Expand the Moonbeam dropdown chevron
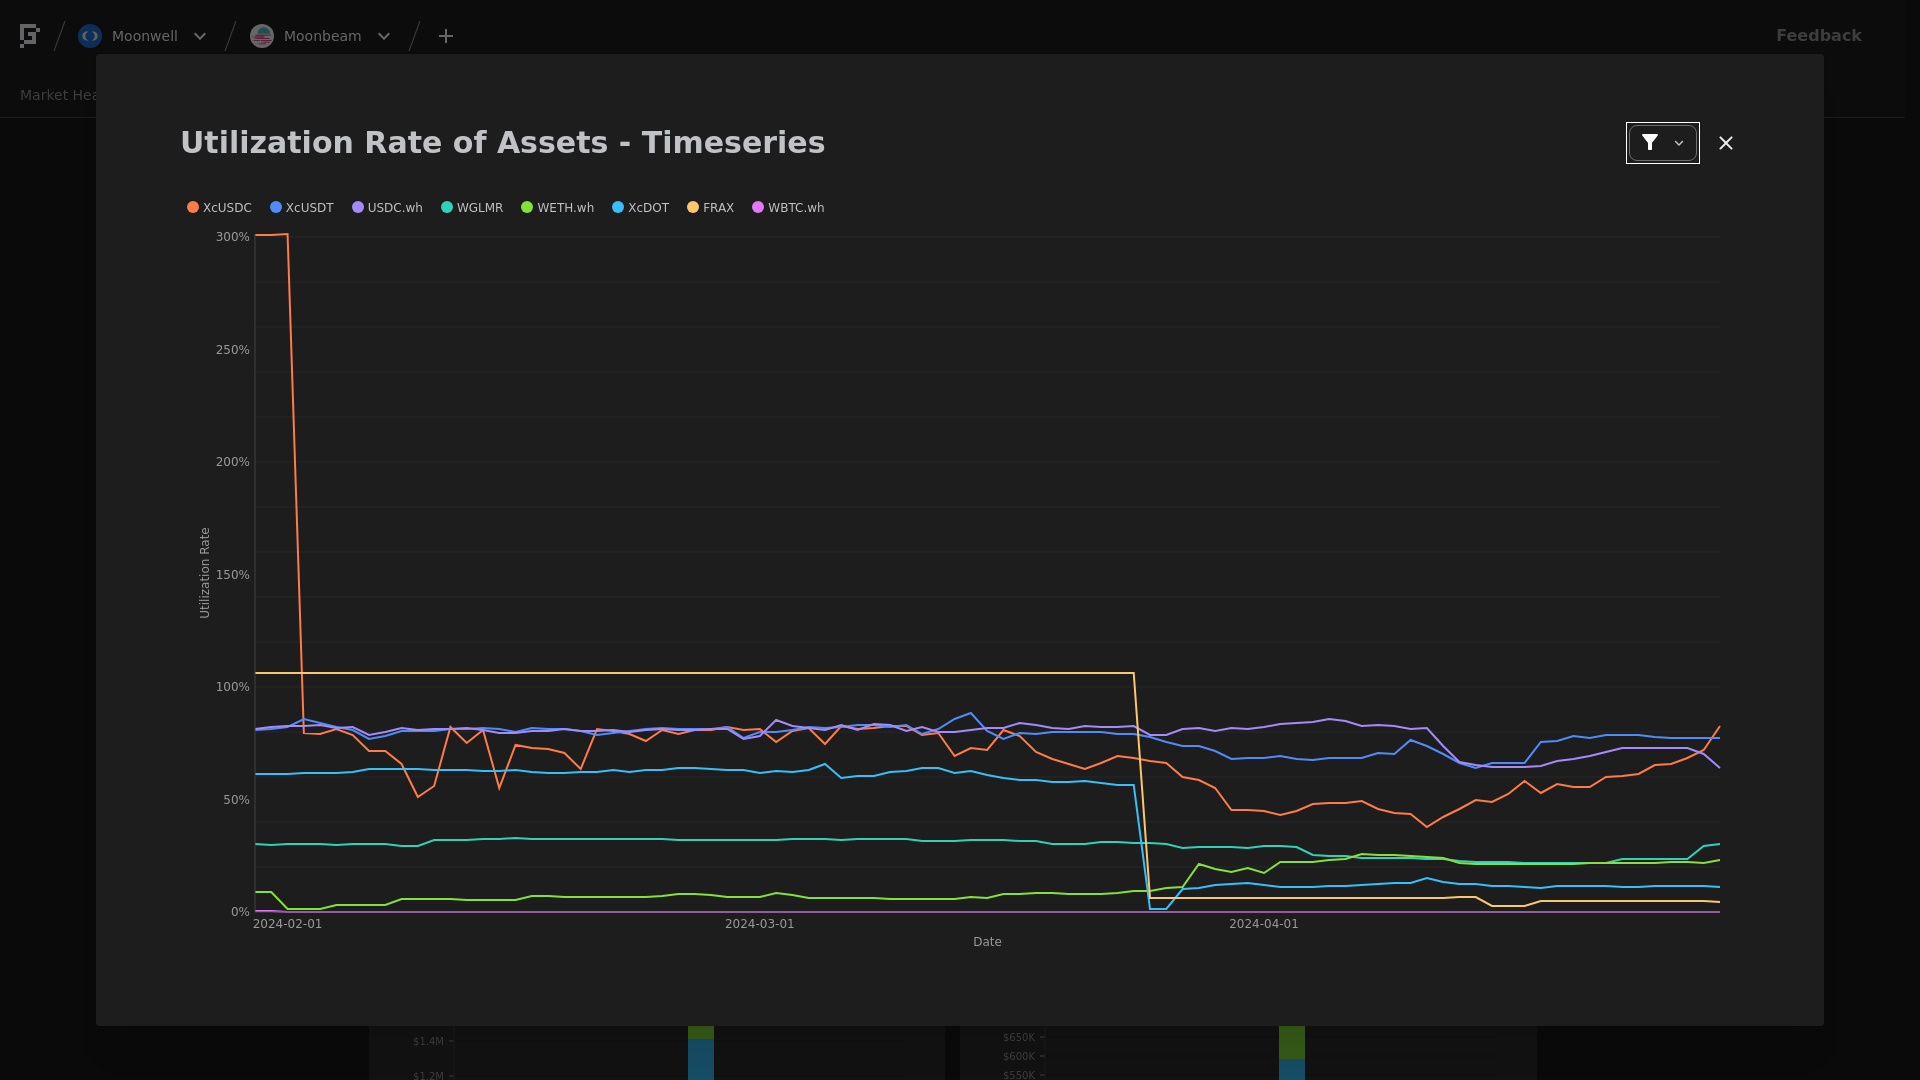Image resolution: width=1920 pixels, height=1080 pixels. (x=384, y=36)
